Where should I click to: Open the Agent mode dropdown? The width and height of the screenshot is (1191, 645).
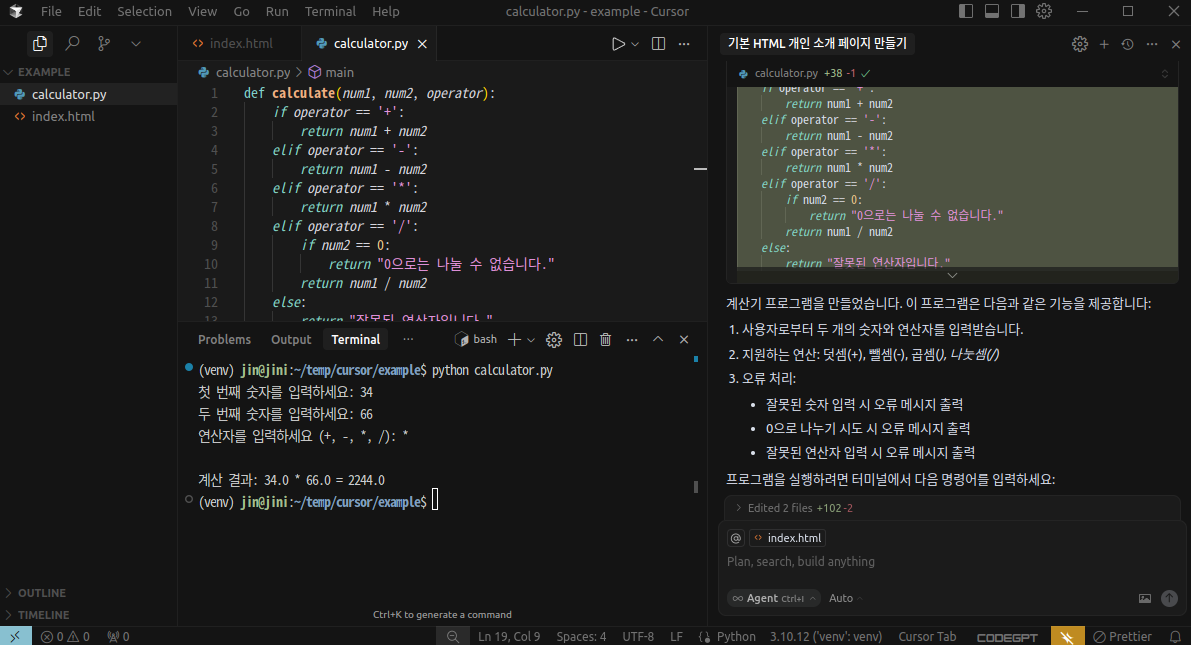pos(773,598)
